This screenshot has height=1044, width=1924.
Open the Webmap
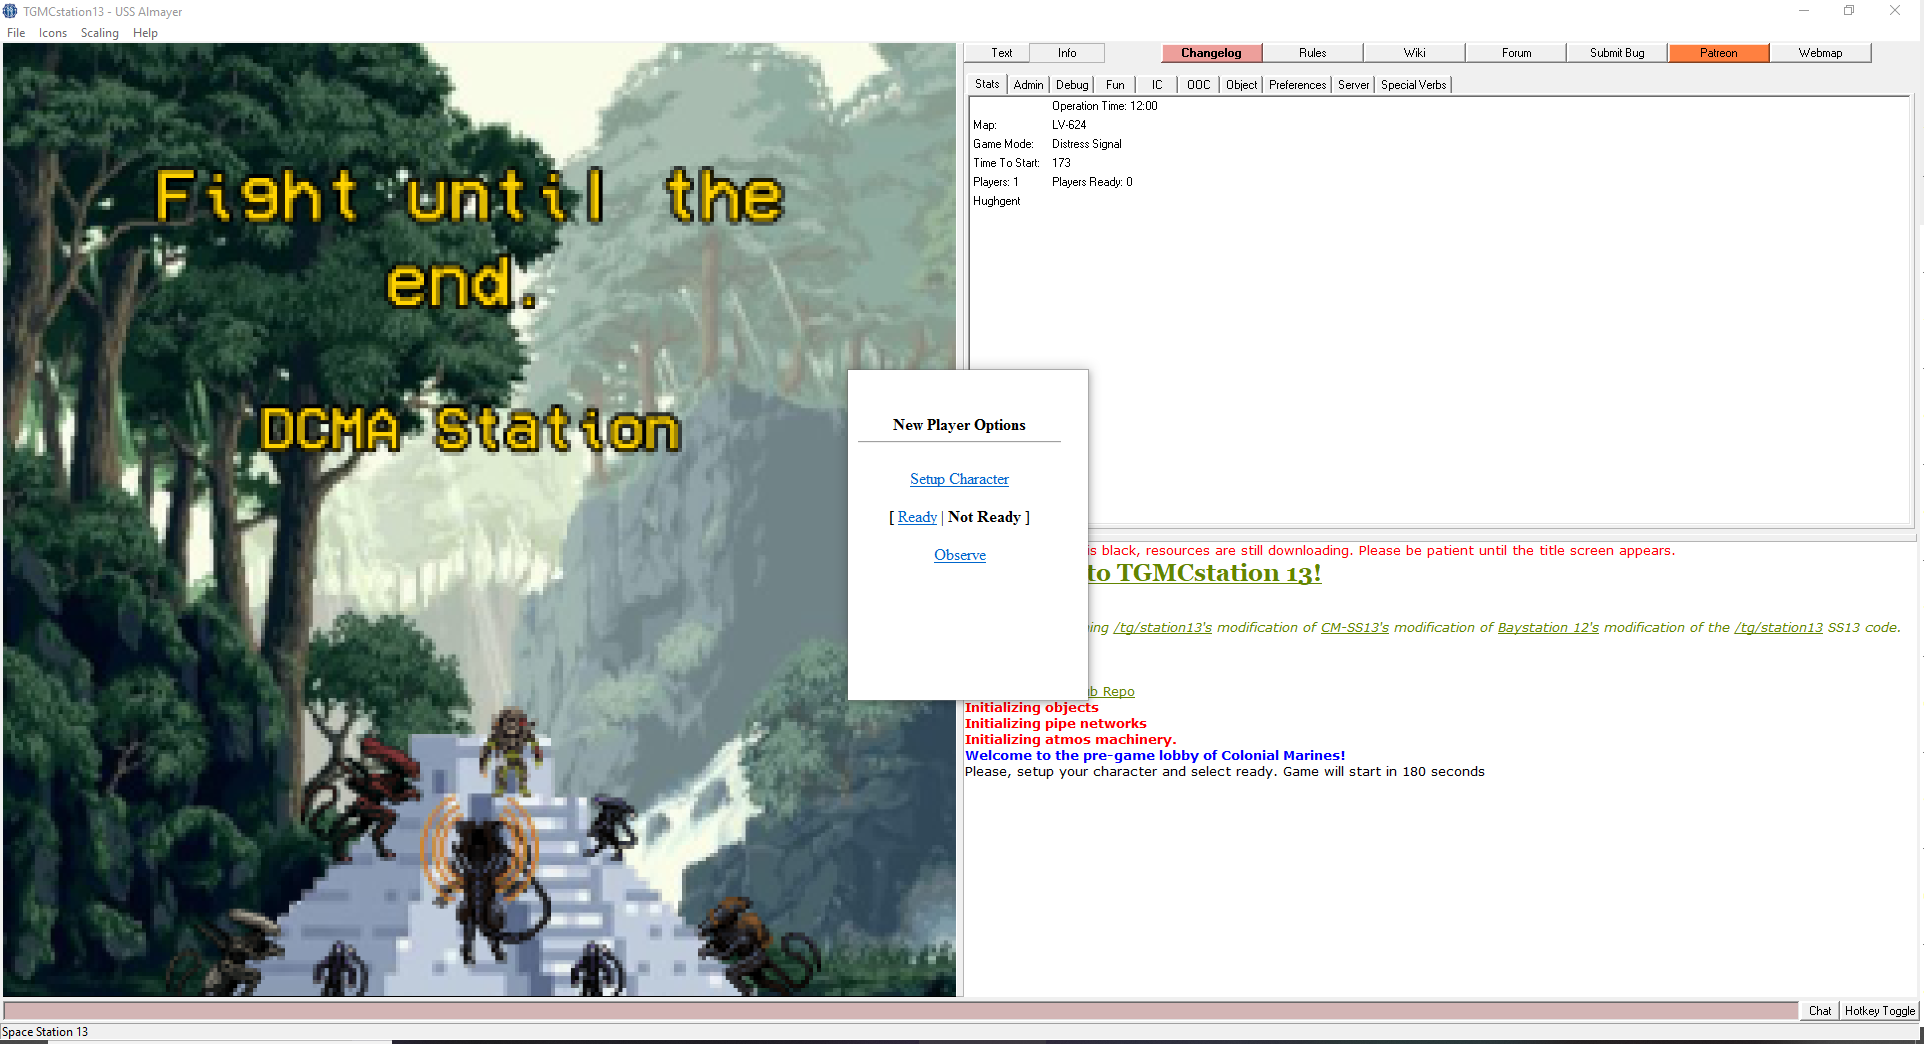pyautogui.click(x=1820, y=53)
